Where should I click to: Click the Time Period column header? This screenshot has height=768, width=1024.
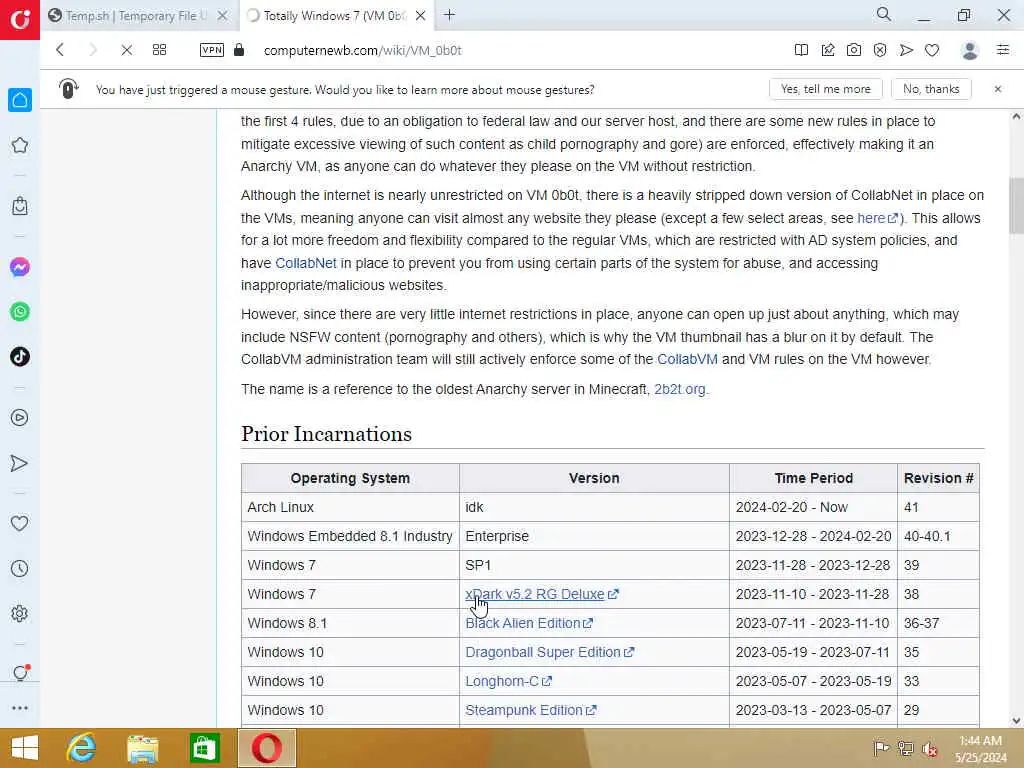pyautogui.click(x=813, y=478)
